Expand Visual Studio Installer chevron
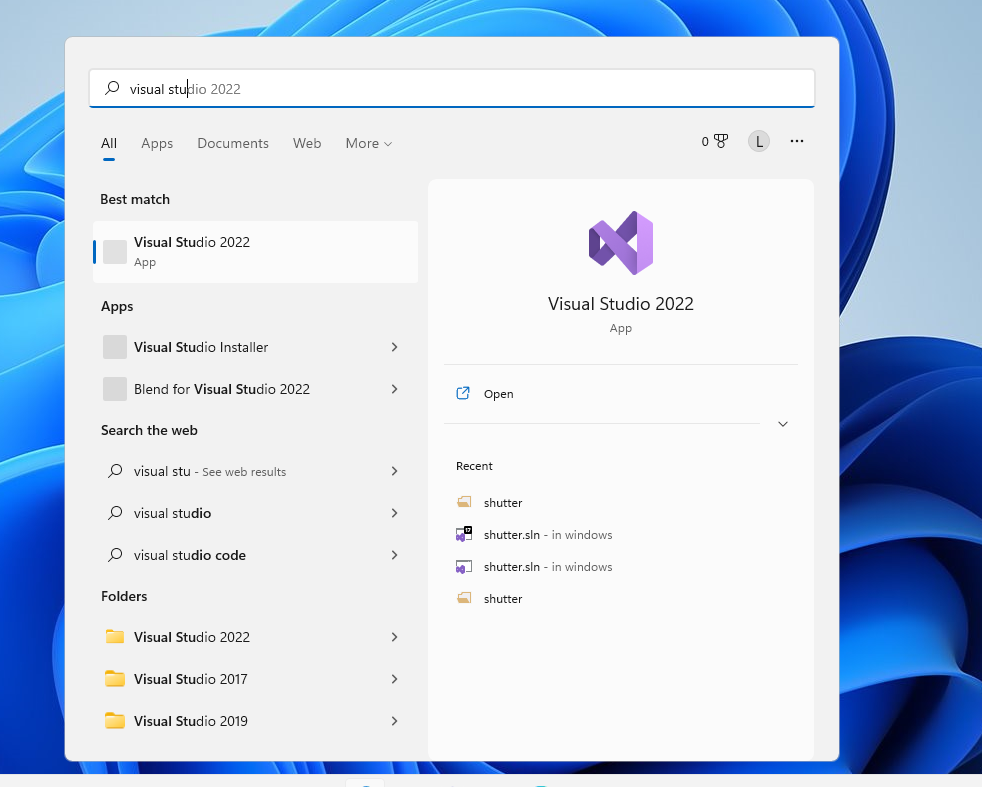Viewport: 982px width, 787px height. [x=395, y=347]
